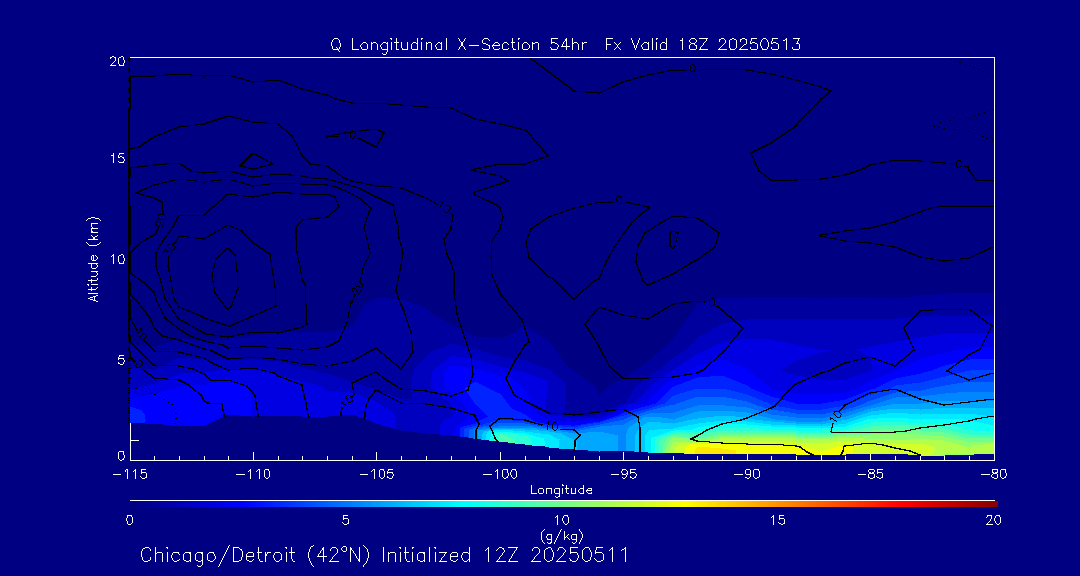The width and height of the screenshot is (1080, 576).
Task: Pick the 10 value under the color bar
Action: click(x=561, y=520)
